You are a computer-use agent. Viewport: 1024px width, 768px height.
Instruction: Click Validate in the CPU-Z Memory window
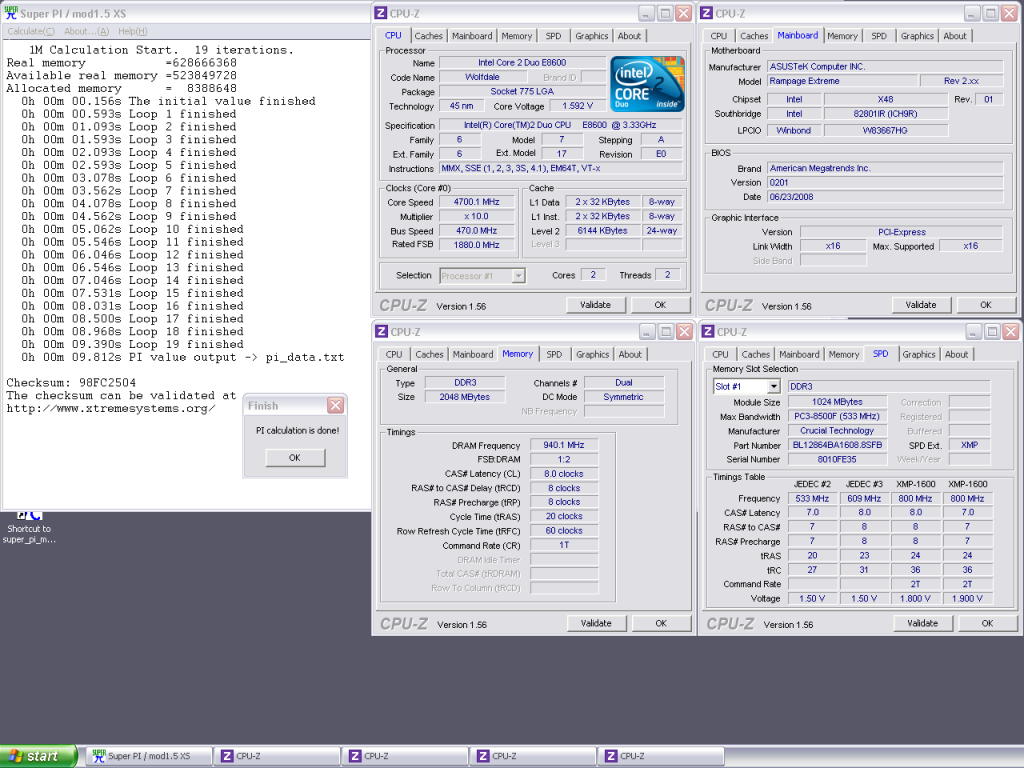596,623
